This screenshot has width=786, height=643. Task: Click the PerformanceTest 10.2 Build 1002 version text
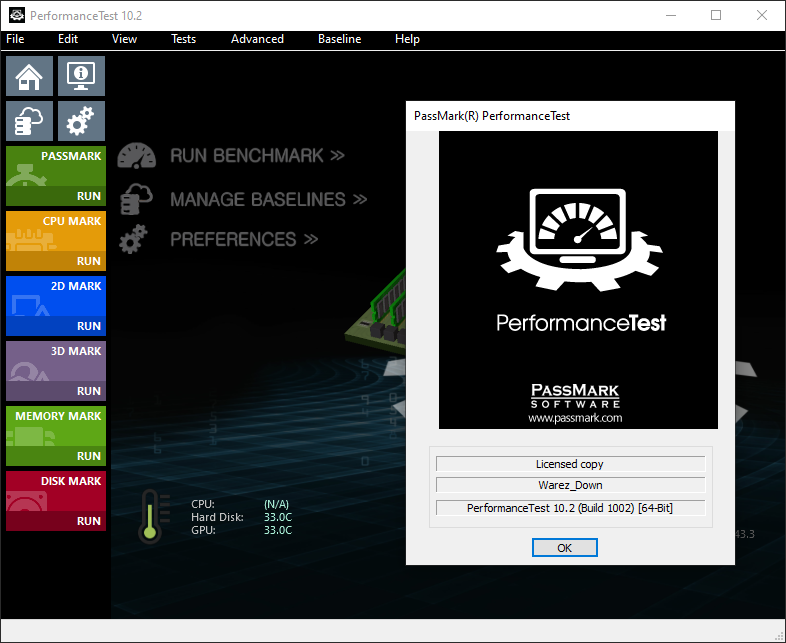point(570,508)
